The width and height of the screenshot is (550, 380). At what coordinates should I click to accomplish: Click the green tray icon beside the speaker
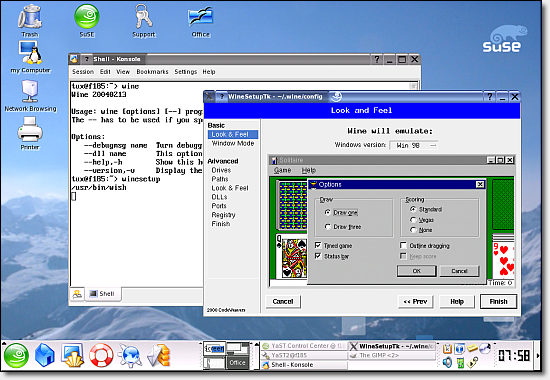[461, 362]
